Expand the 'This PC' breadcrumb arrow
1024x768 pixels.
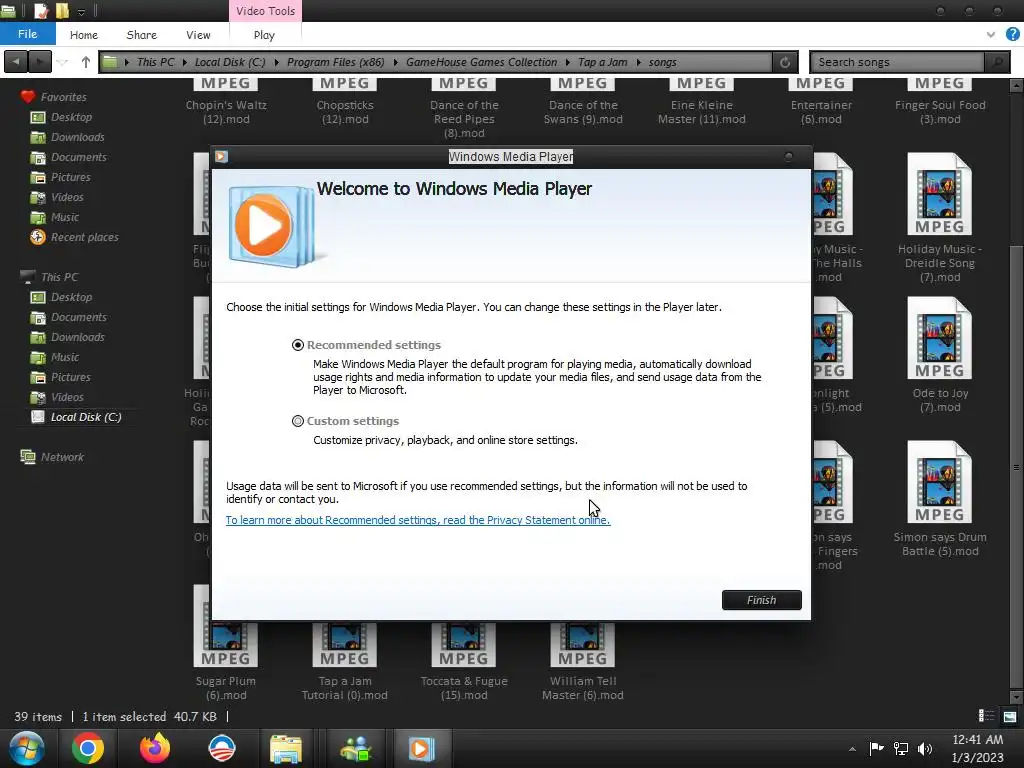185,62
